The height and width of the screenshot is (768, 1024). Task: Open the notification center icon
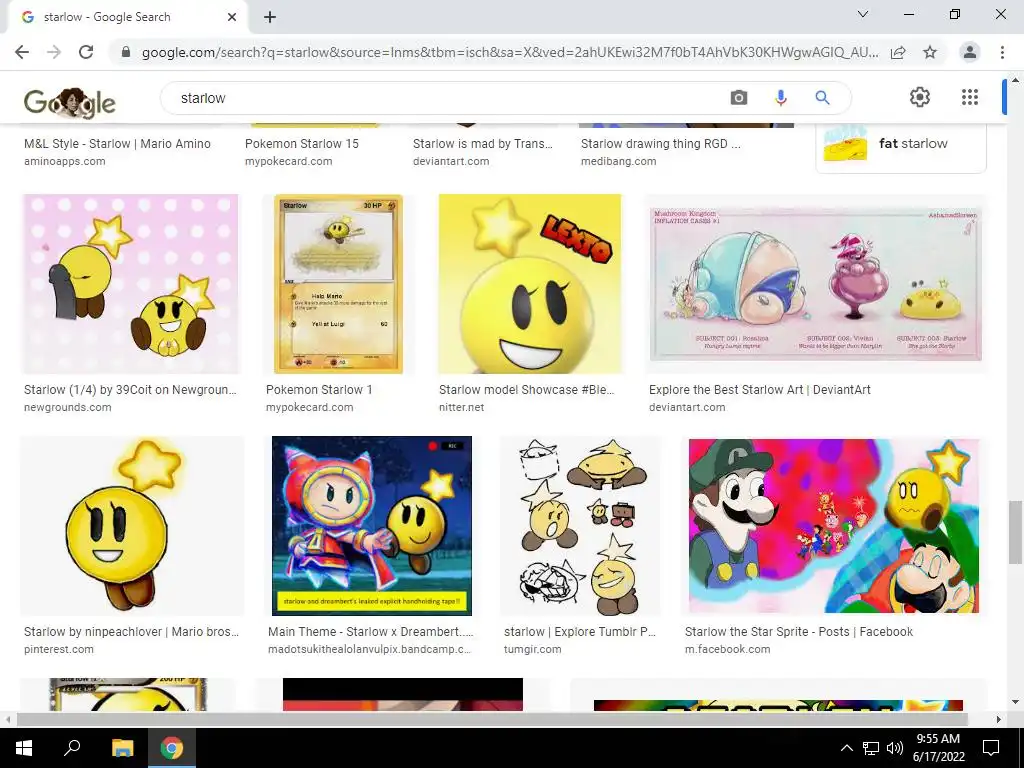[991, 748]
